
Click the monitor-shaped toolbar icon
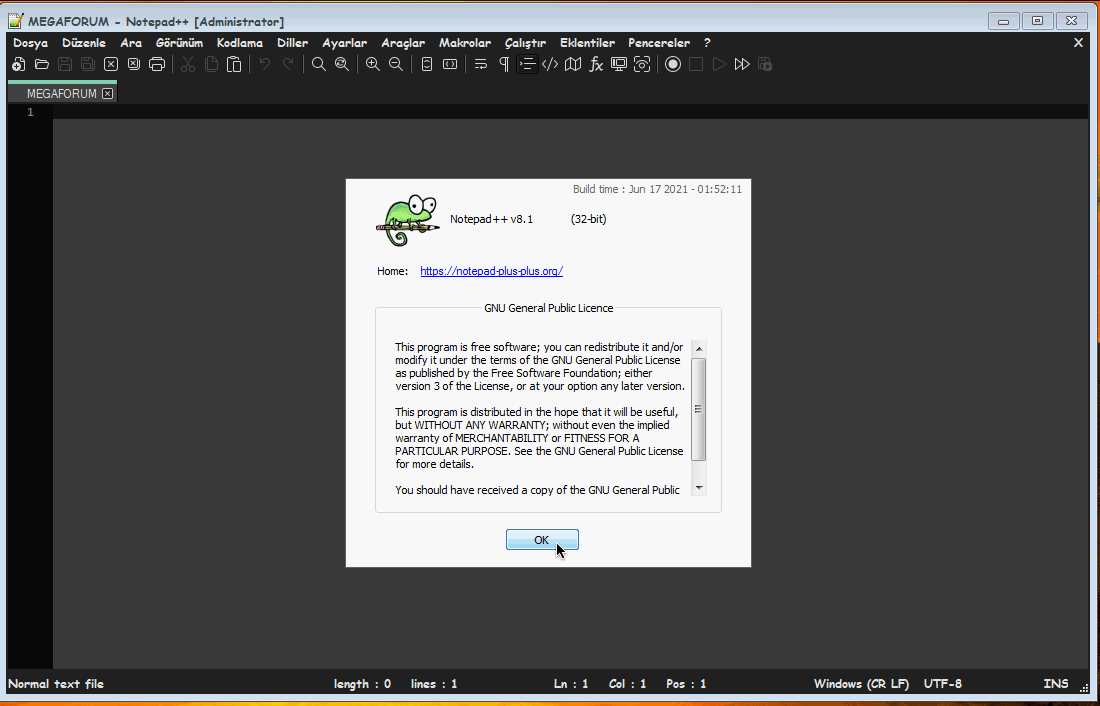[619, 65]
